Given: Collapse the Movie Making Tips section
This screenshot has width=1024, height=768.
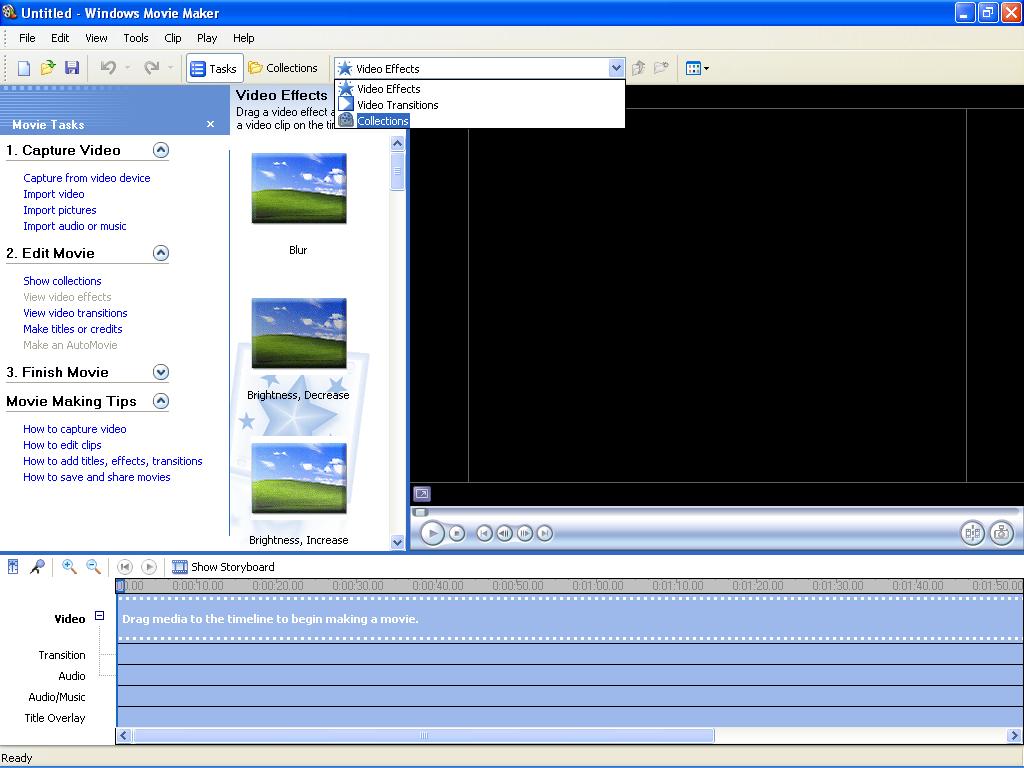Looking at the screenshot, I should click(x=161, y=401).
